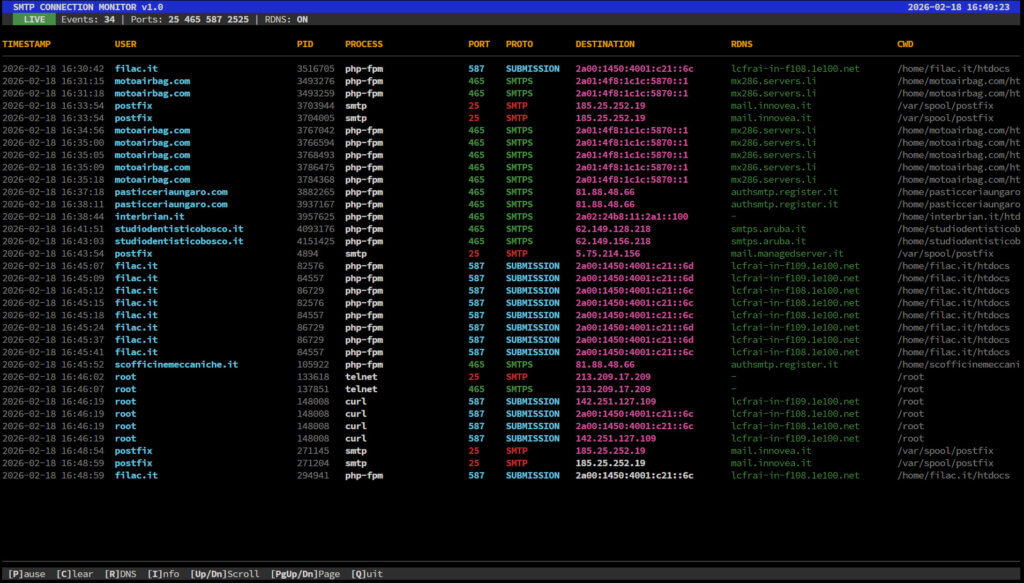Viewport: 1024px width, 583px height.
Task: Click timestamp 2026-02-18 16:35:18
Action: (53, 180)
